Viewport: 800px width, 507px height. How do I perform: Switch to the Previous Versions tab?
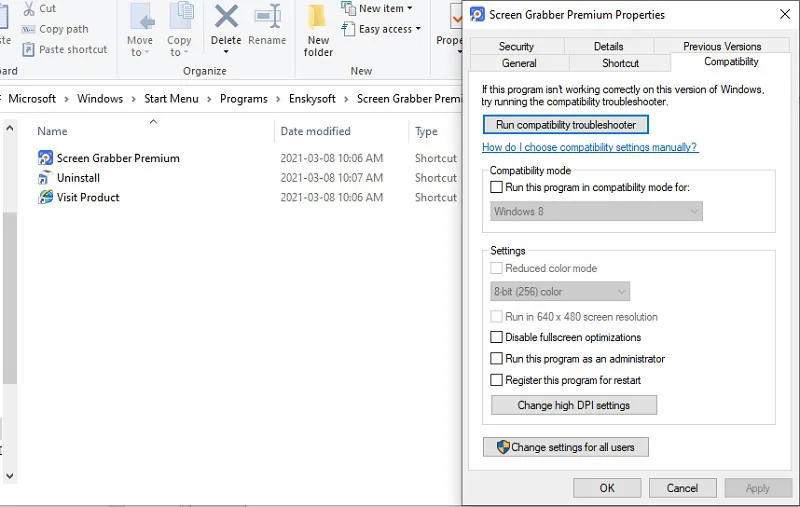coord(722,46)
